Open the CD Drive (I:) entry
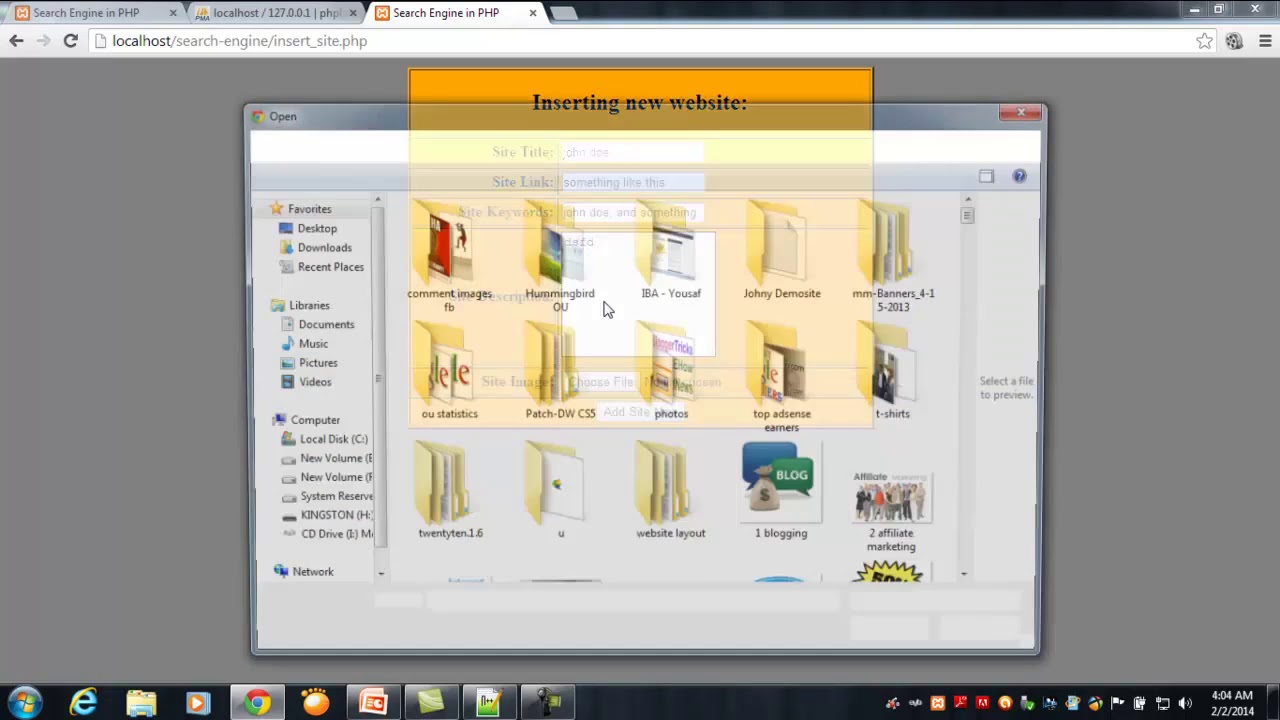Screen dimensions: 1280x720 (x=336, y=534)
